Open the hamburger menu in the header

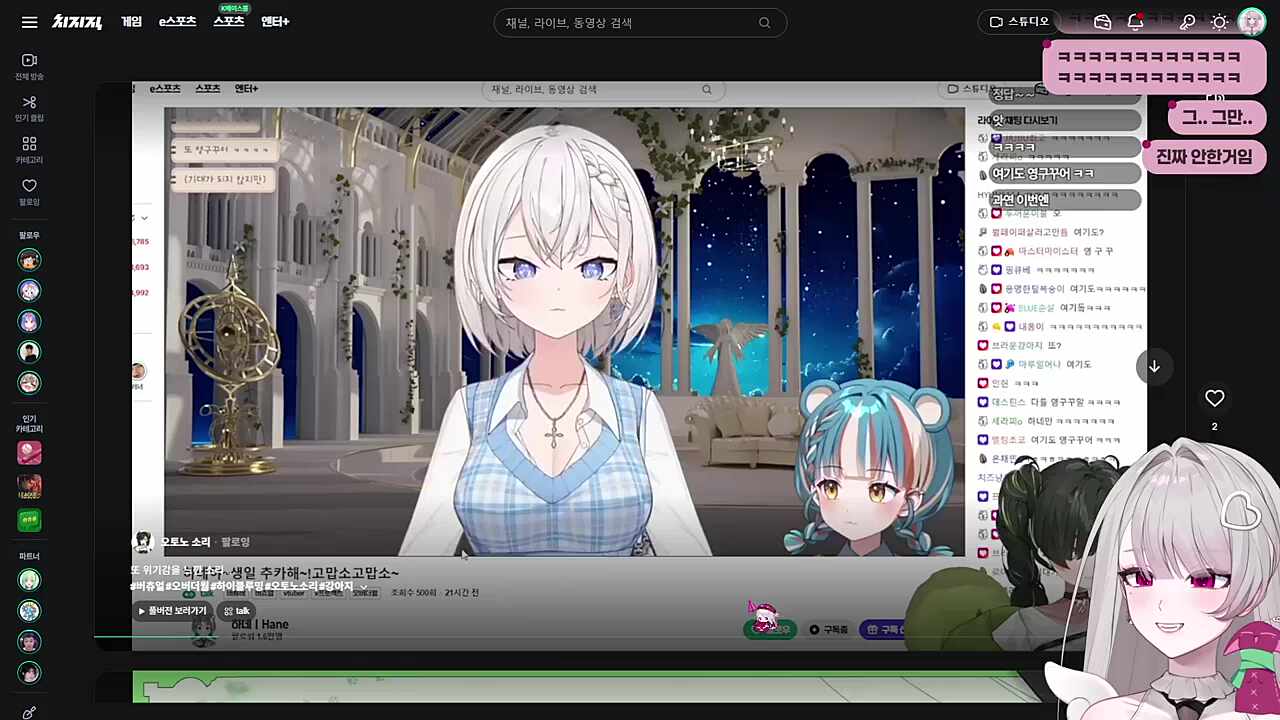(x=29, y=22)
